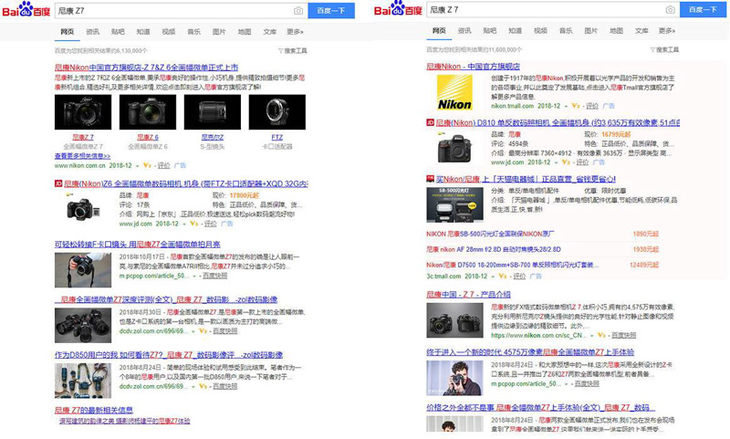Open 尼康全画幅微单Z7深度评测 zol result link
730x439 pixels.
(x=166, y=300)
